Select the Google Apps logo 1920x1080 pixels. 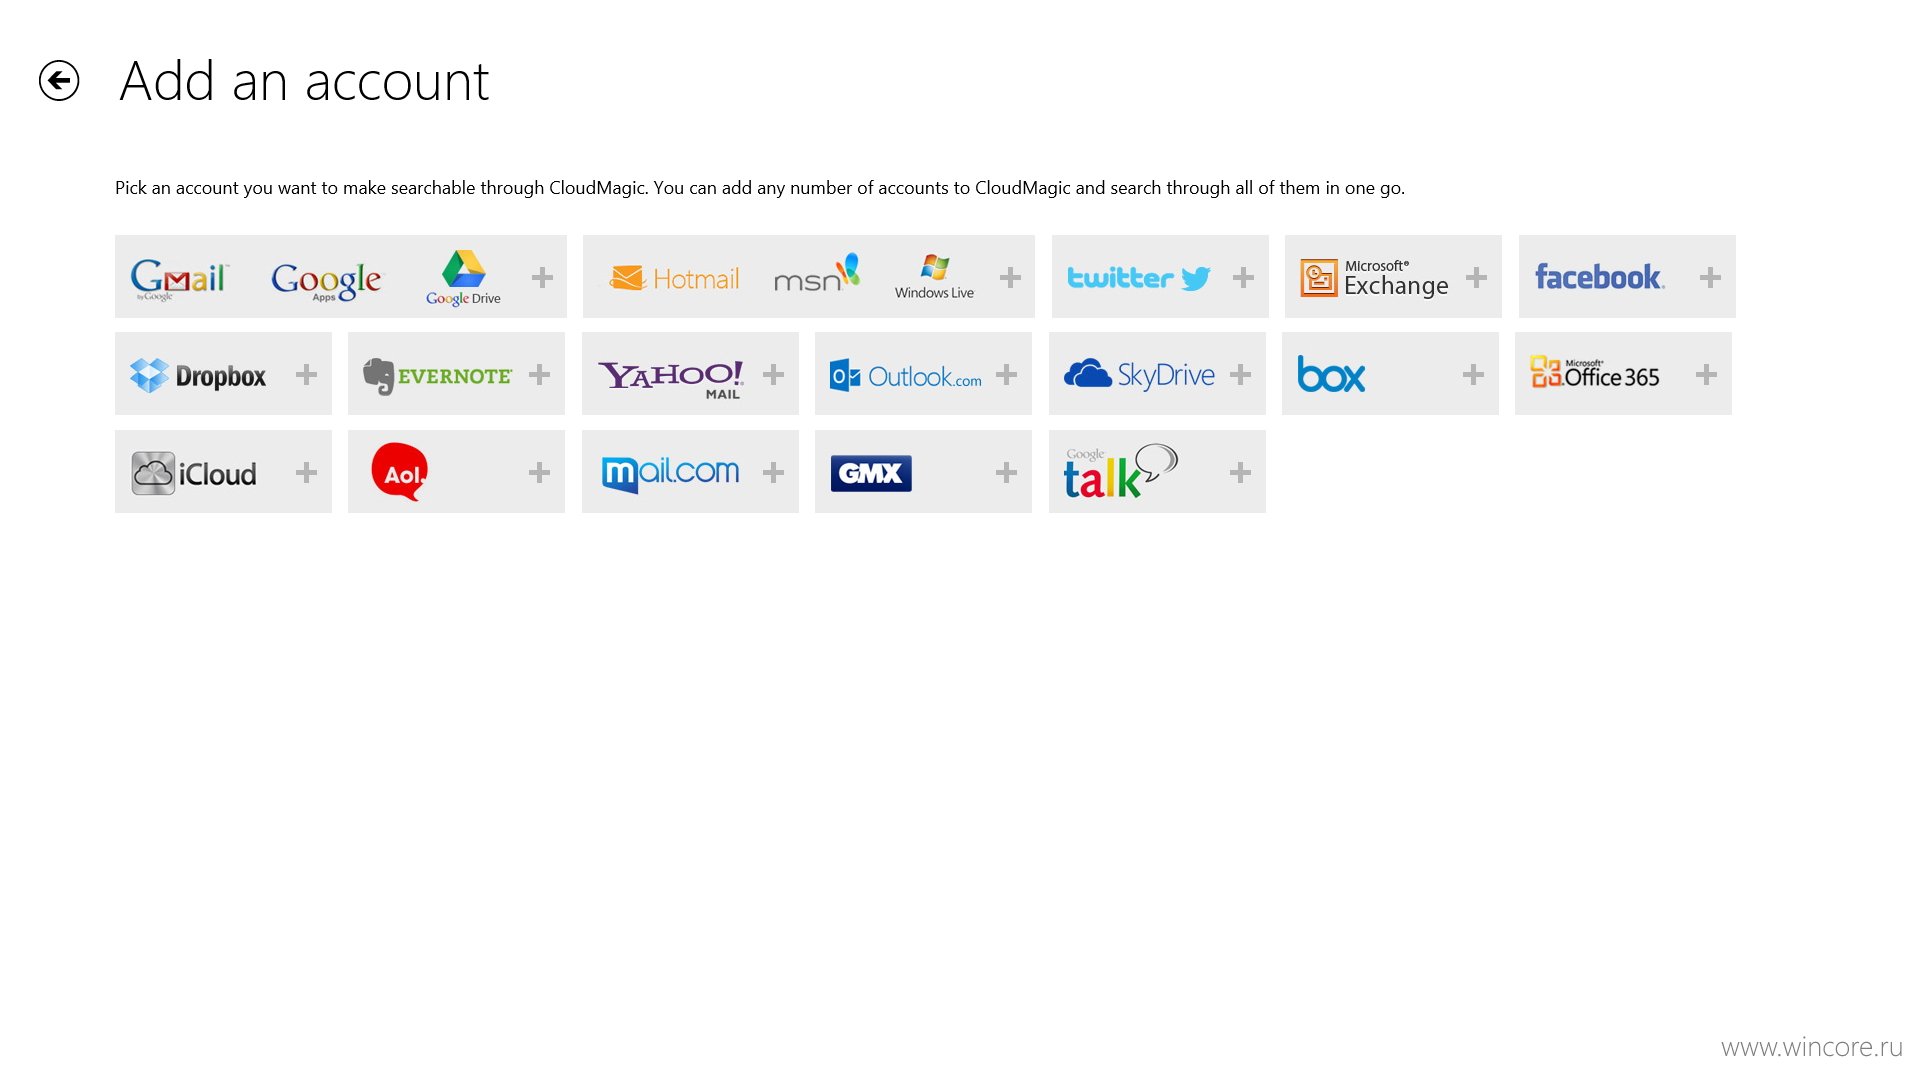coord(326,280)
